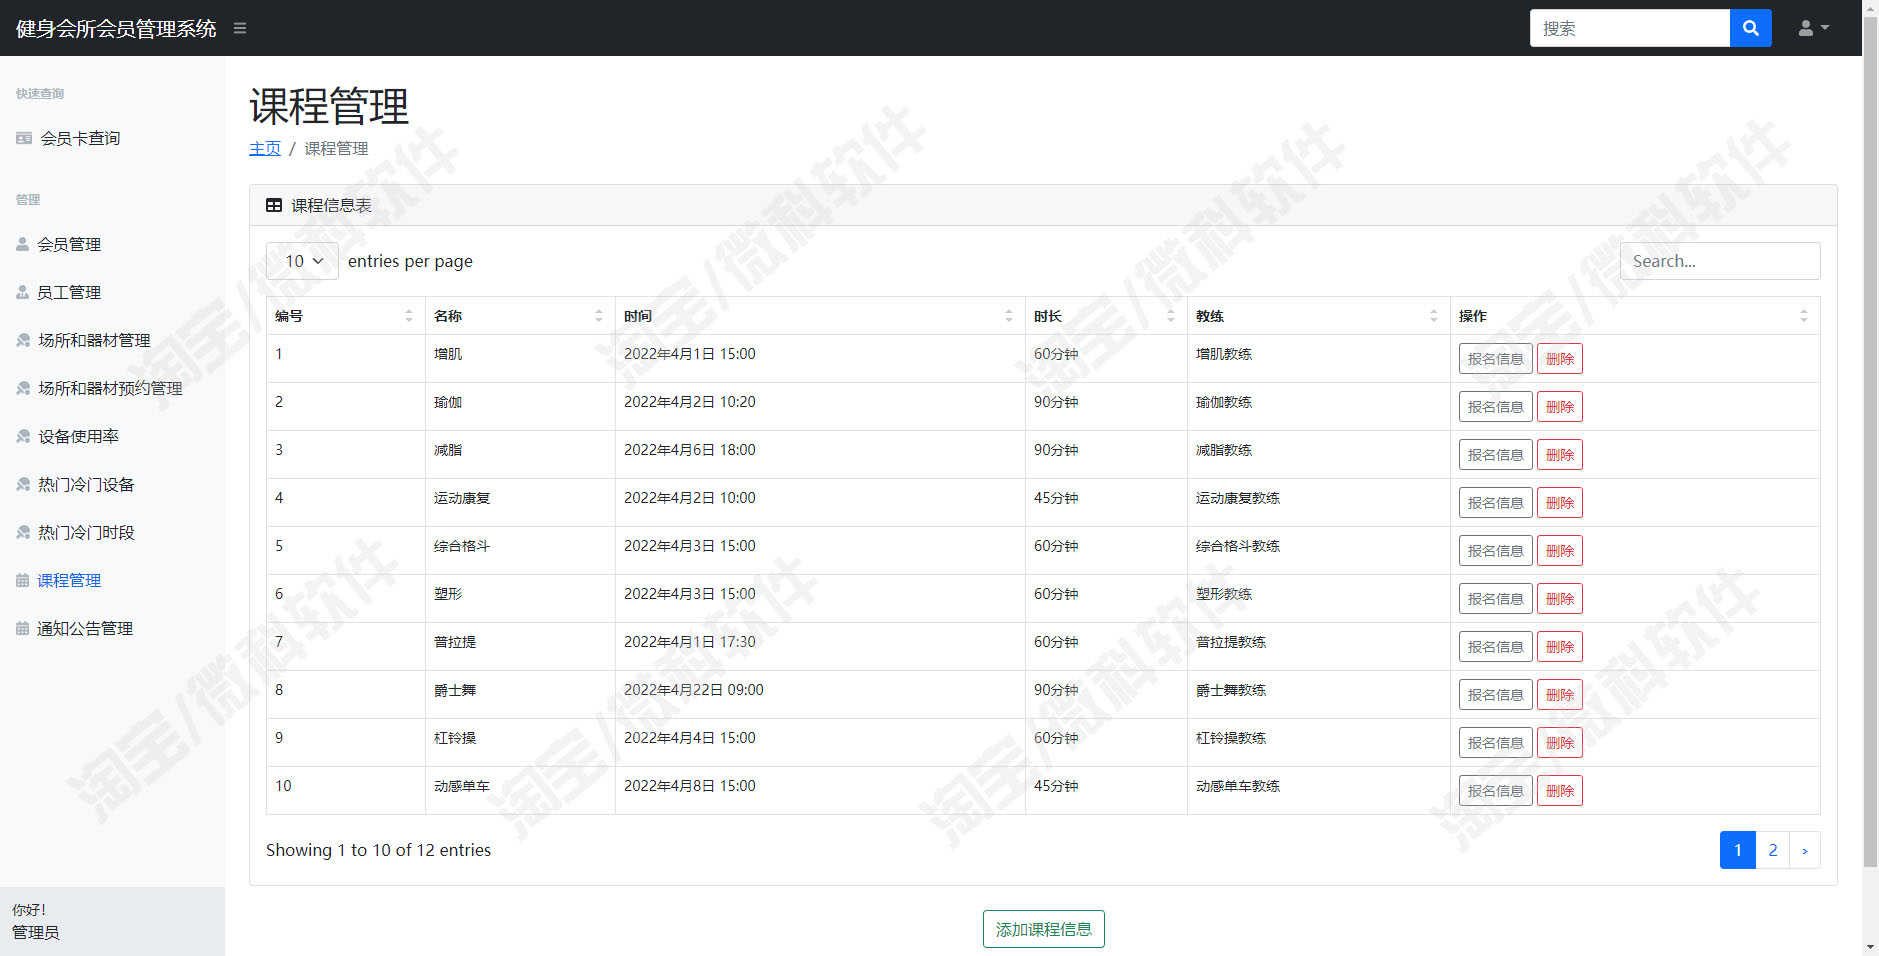The height and width of the screenshot is (956, 1879).
Task: View 报名信息 for 减脂 course
Action: (x=1495, y=455)
